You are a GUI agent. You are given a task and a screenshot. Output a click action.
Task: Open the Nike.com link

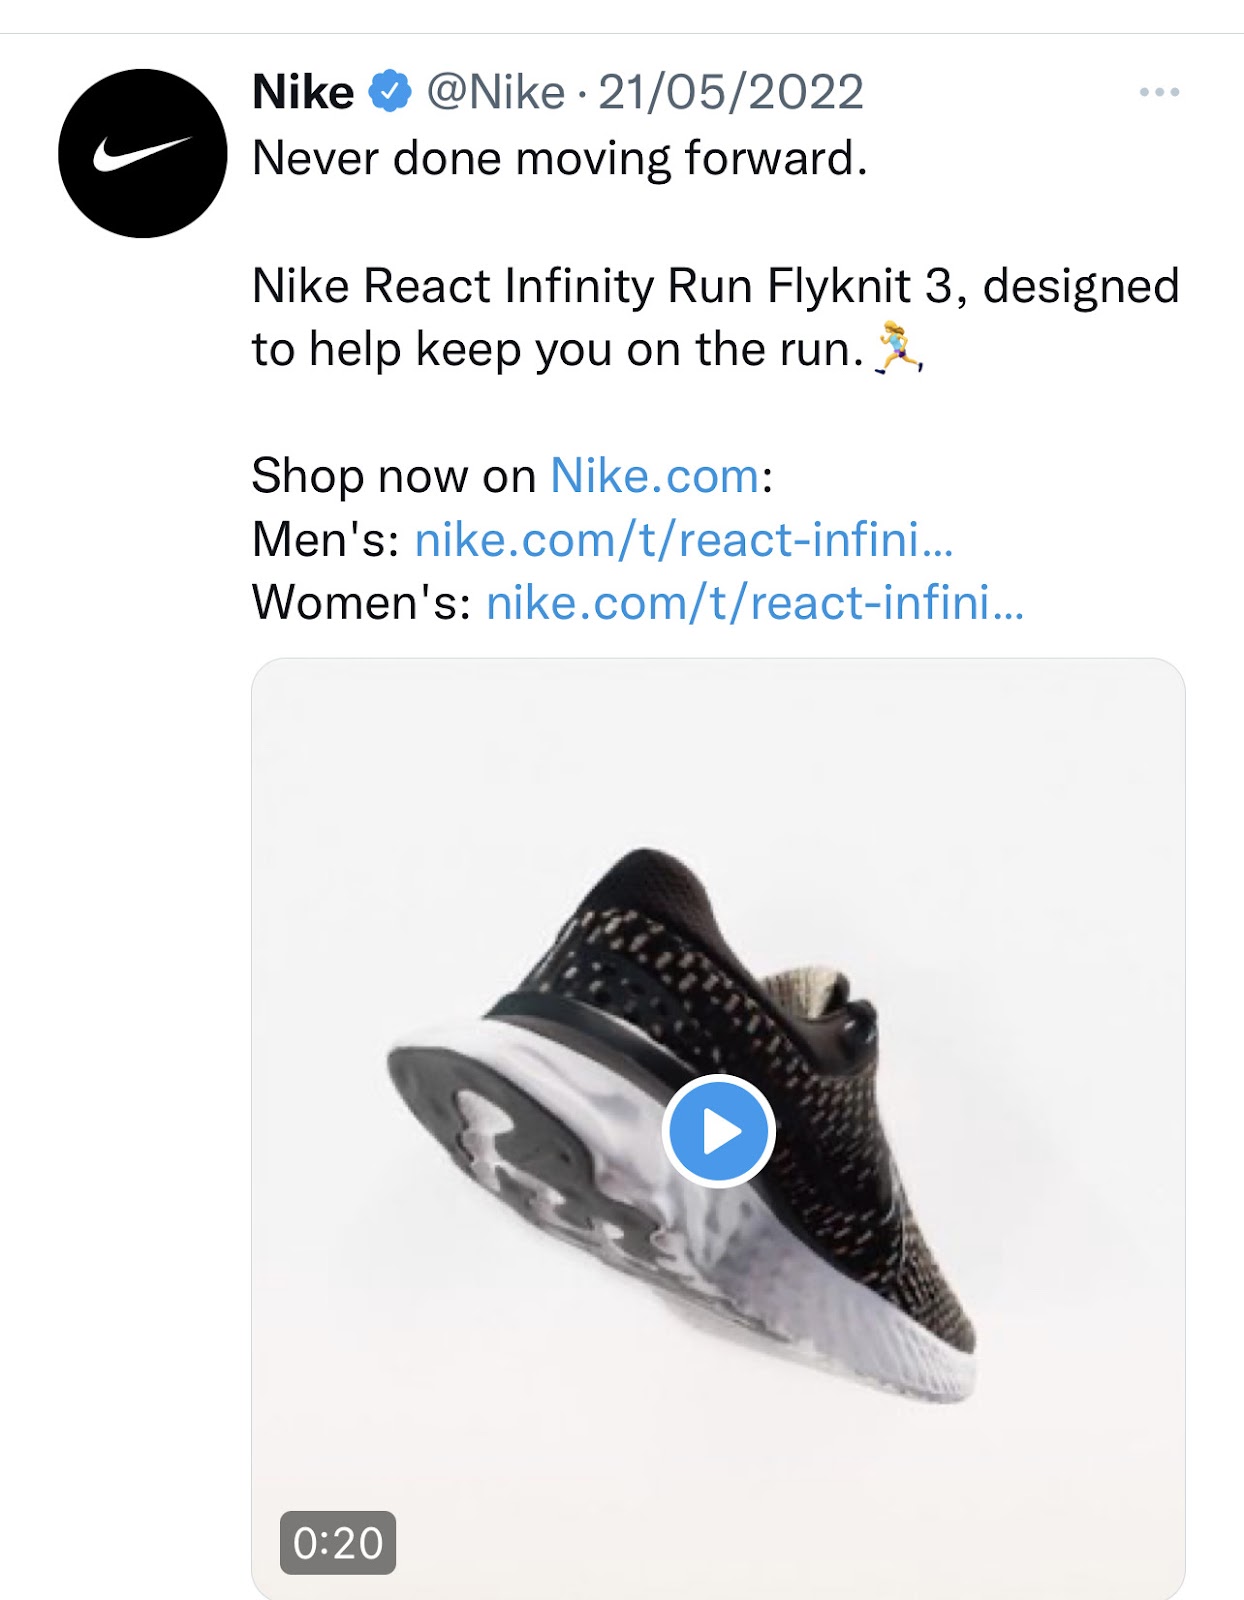[x=655, y=476]
